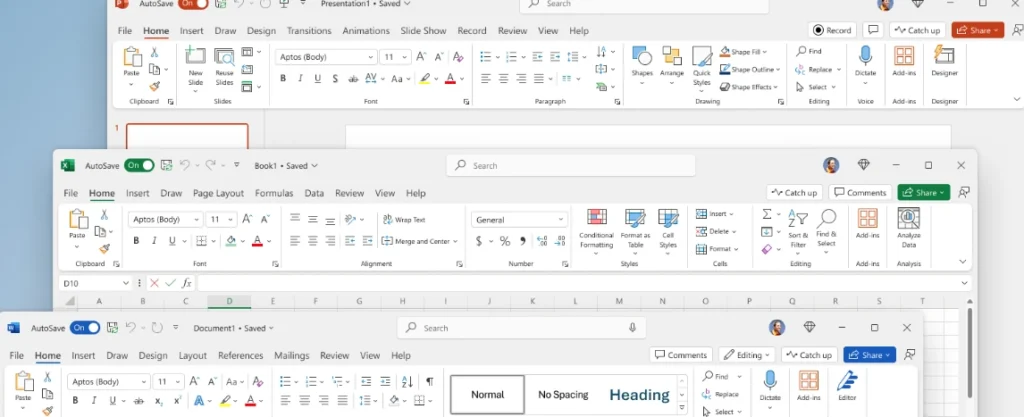Screen dimensions: 1024x417
Task: Open the Formulas tab in Excel
Action: coord(274,193)
